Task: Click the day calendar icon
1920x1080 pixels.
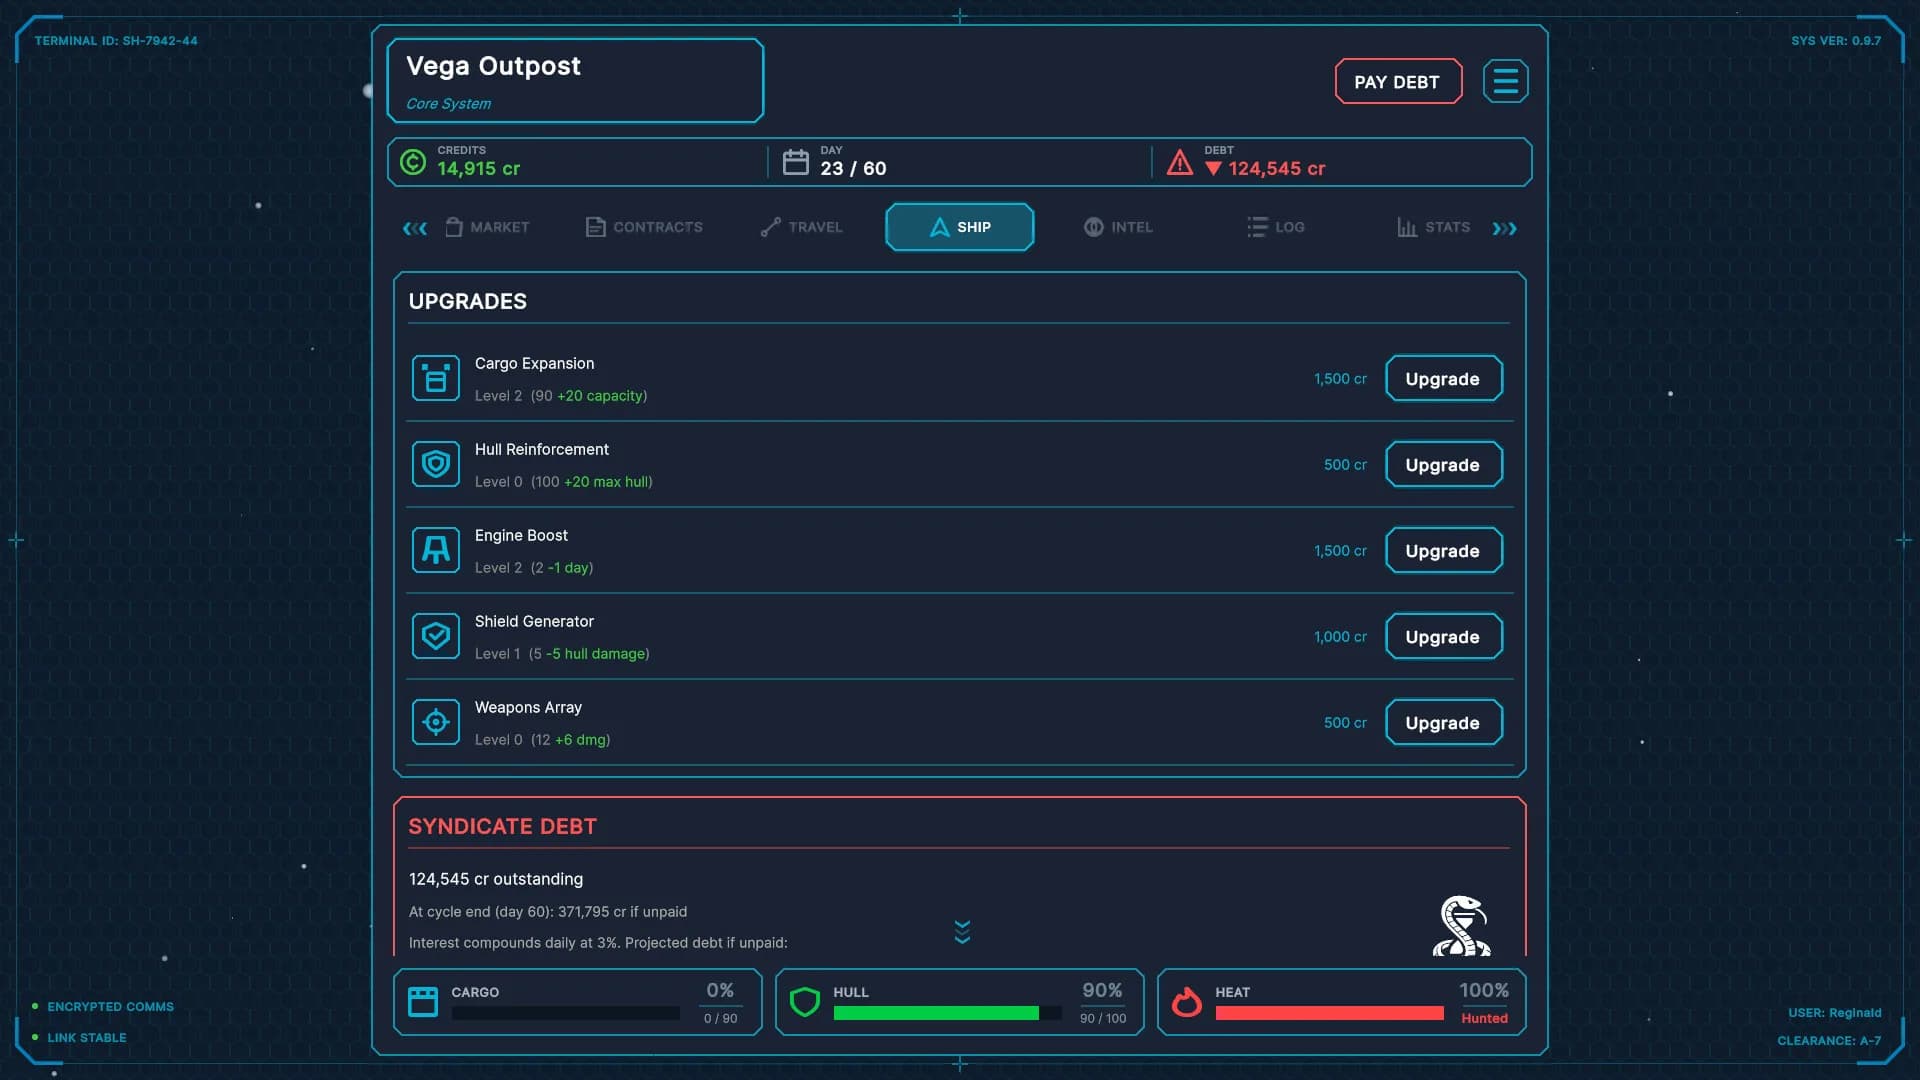Action: (x=795, y=162)
